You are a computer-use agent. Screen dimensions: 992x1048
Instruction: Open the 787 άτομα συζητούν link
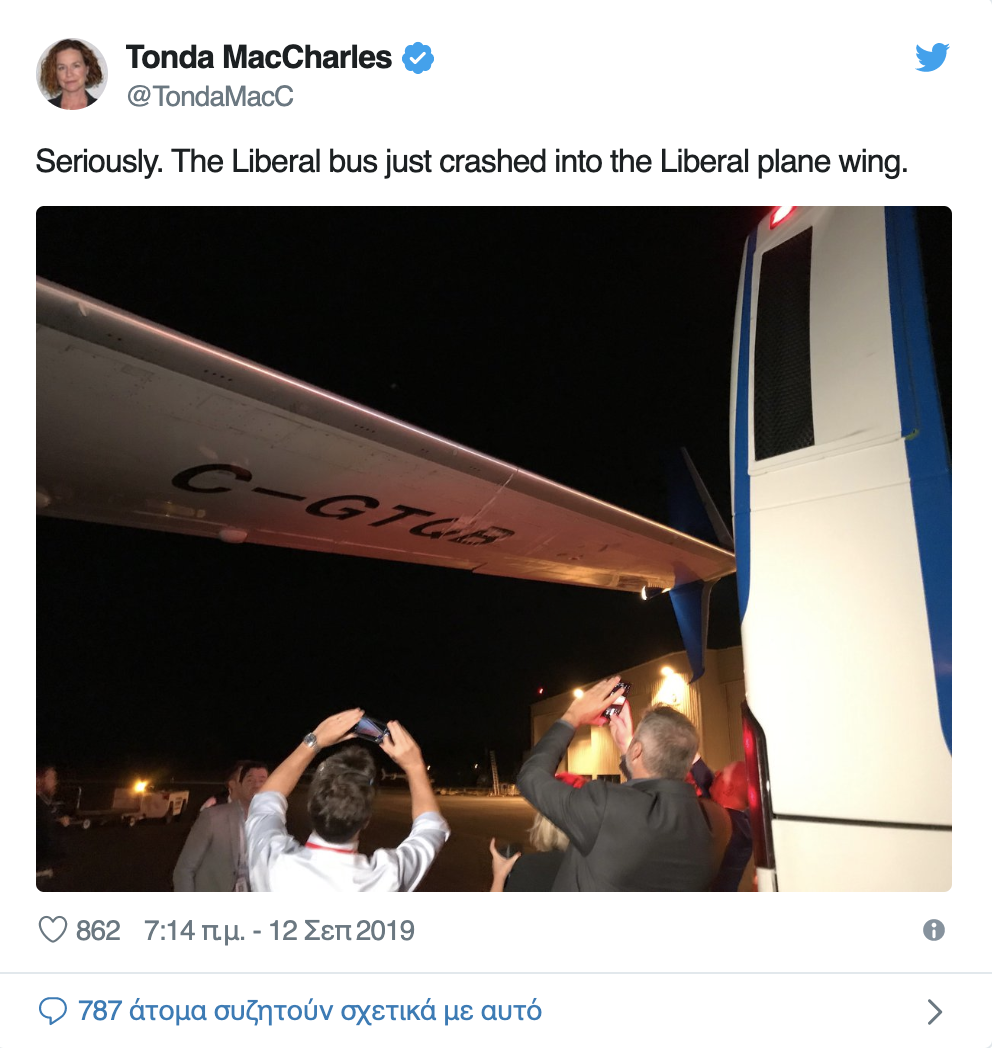pos(310,1011)
